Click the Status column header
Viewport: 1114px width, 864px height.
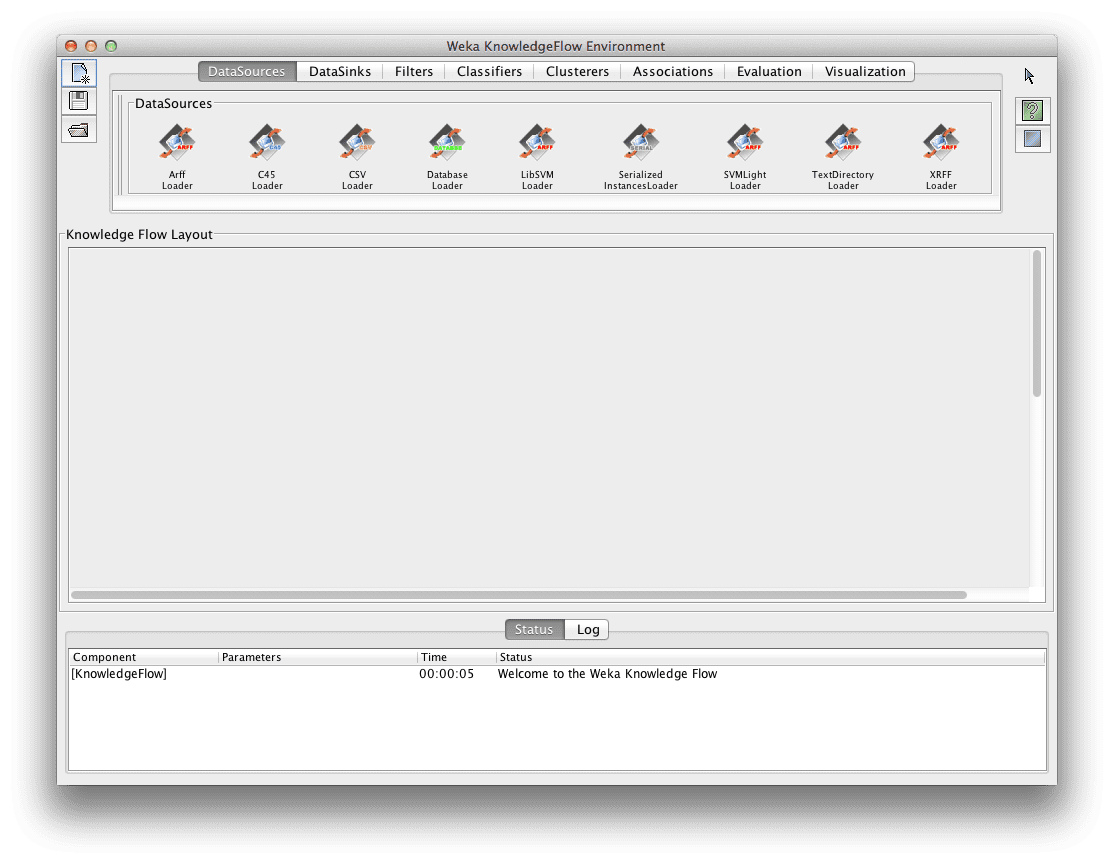pyautogui.click(x=771, y=657)
